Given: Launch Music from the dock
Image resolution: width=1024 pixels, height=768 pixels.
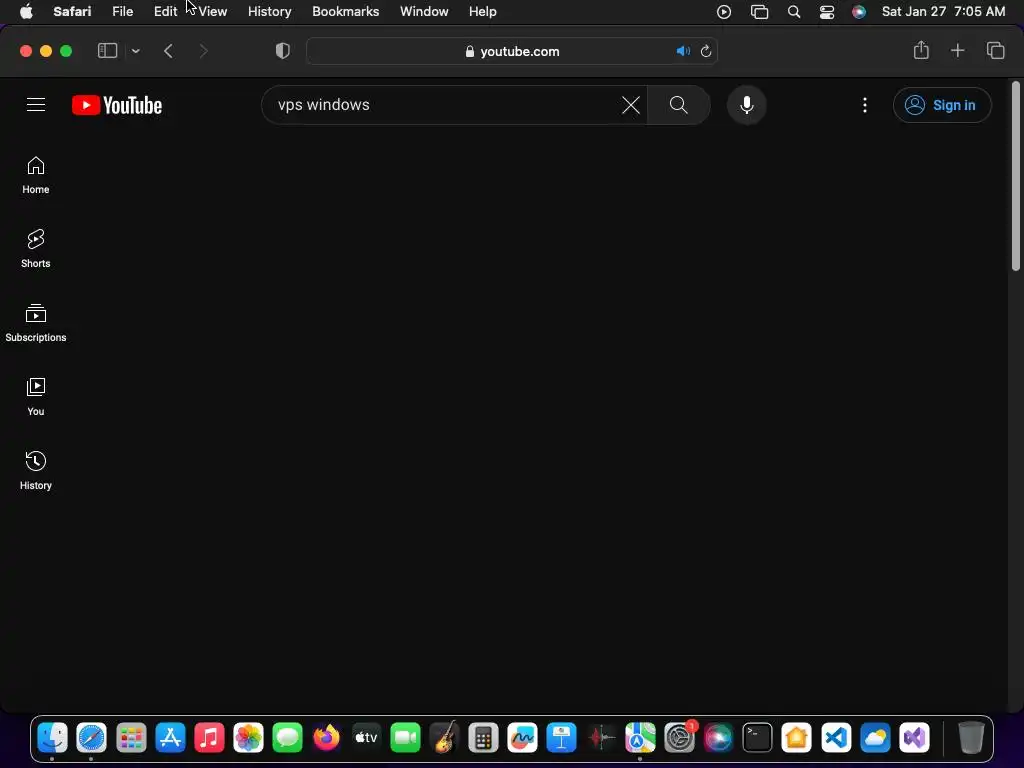Looking at the screenshot, I should pos(210,738).
